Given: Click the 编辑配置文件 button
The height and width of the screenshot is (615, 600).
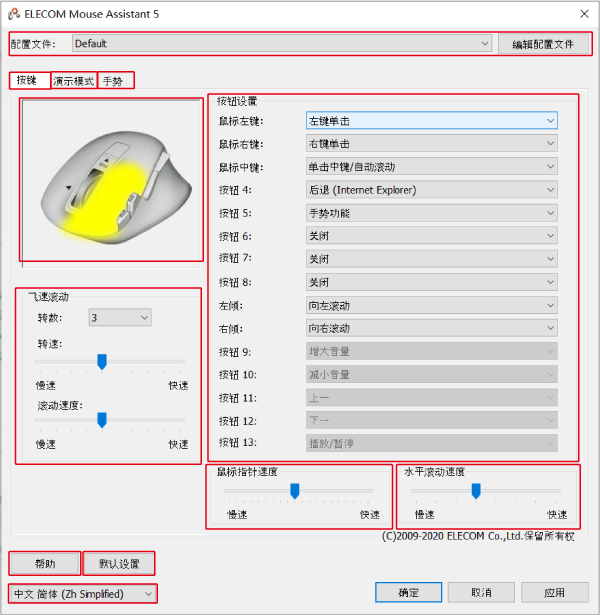Looking at the screenshot, I should click(543, 44).
